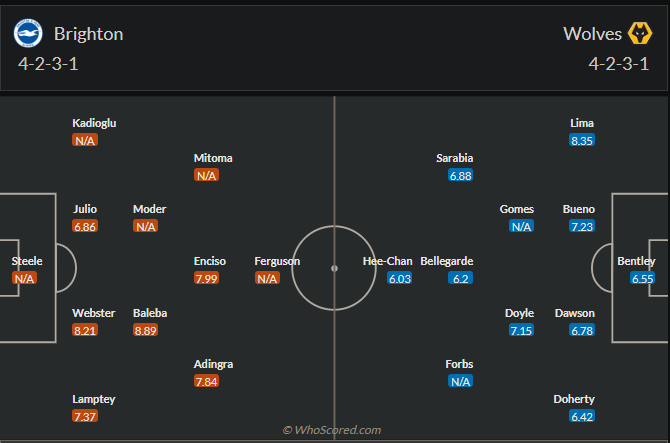Click Lima's 8.35 rating badge

(x=582, y=141)
